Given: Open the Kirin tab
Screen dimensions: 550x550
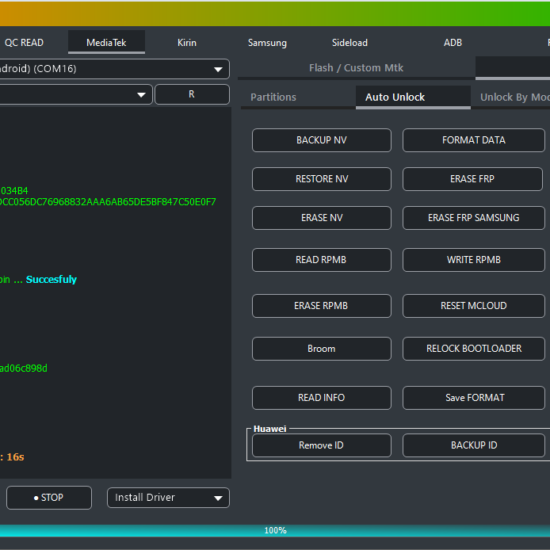Looking at the screenshot, I should point(187,43).
